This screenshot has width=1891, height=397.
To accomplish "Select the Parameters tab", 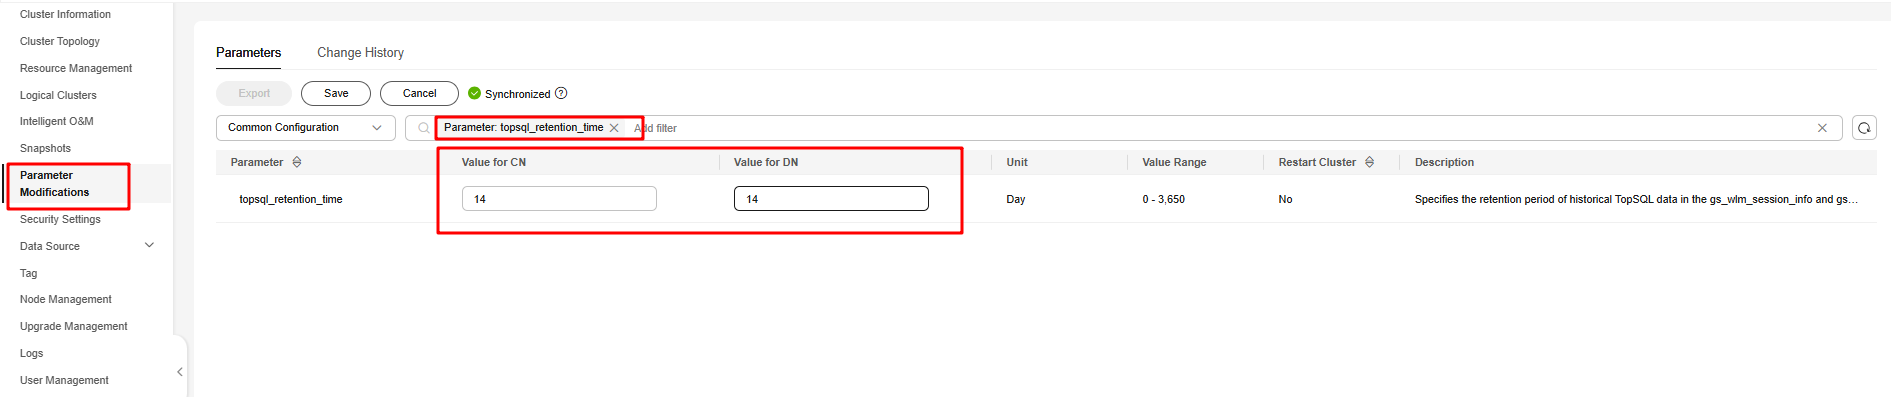I will [x=248, y=52].
